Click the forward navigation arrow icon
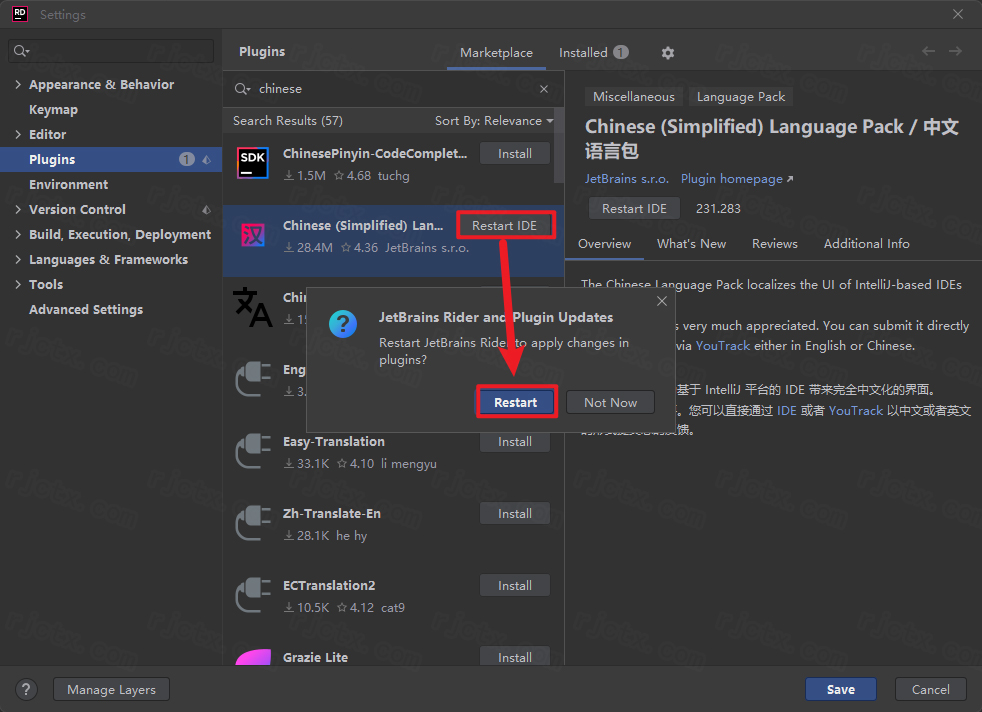This screenshot has height=712, width=982. click(955, 51)
